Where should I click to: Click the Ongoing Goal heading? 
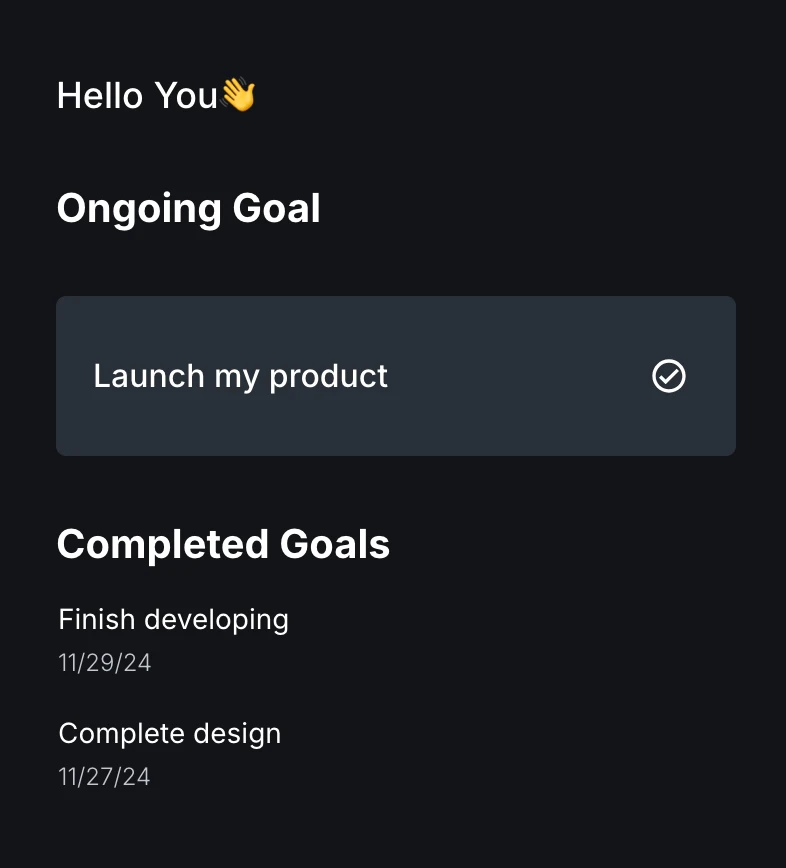tap(188, 209)
